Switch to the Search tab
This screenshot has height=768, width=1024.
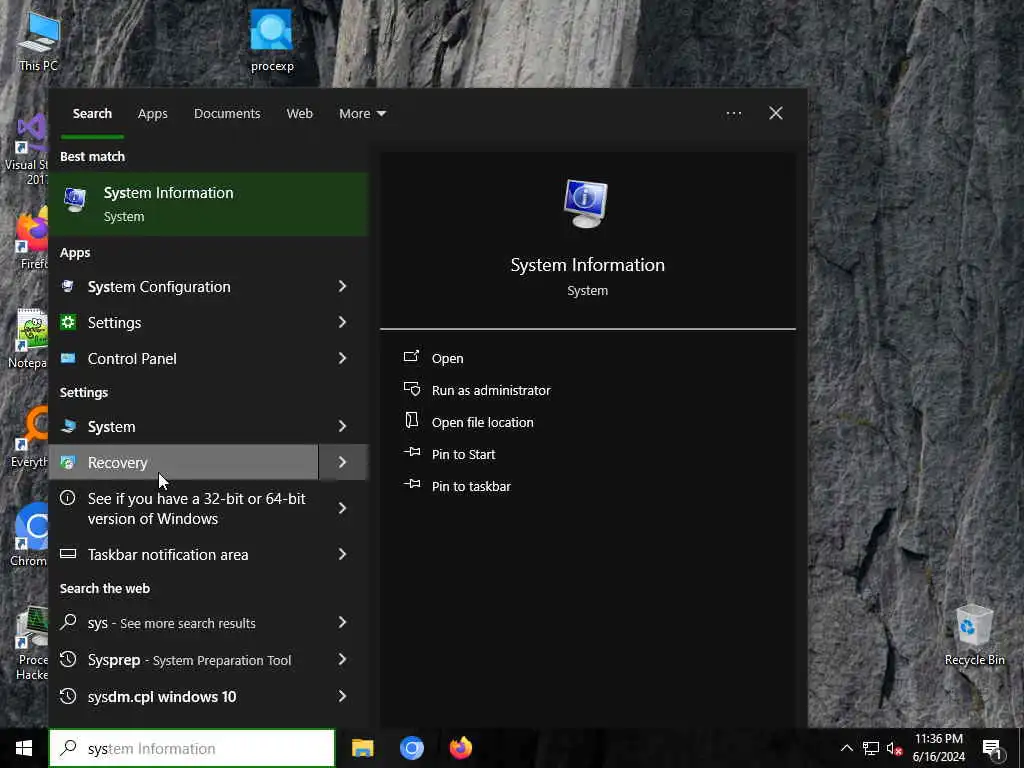point(92,114)
